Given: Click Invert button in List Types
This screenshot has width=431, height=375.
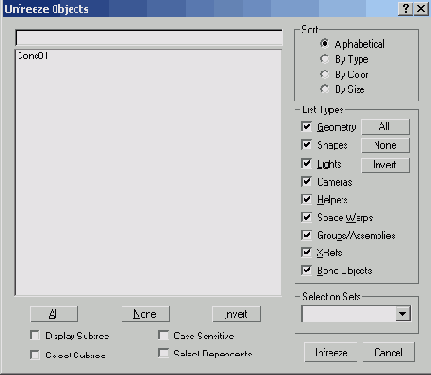Looking at the screenshot, I should (386, 165).
